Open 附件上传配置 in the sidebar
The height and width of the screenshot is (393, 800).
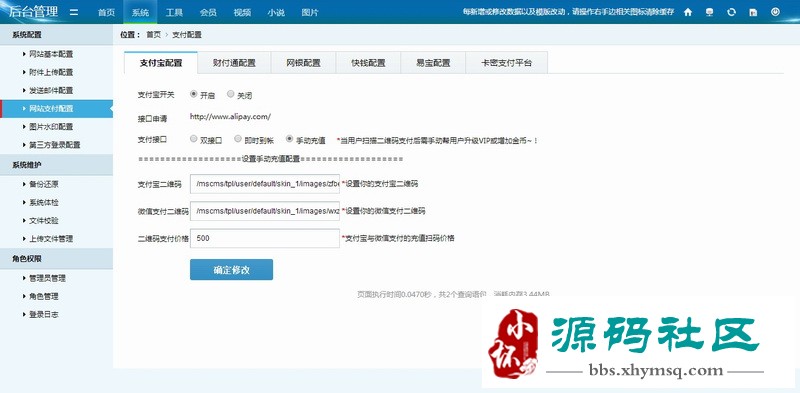(x=51, y=72)
